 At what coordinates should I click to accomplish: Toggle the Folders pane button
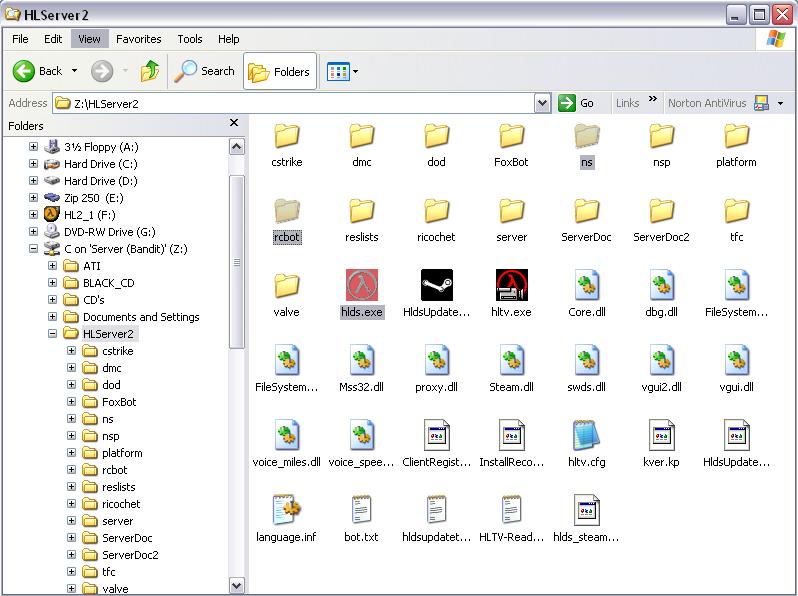[x=280, y=71]
